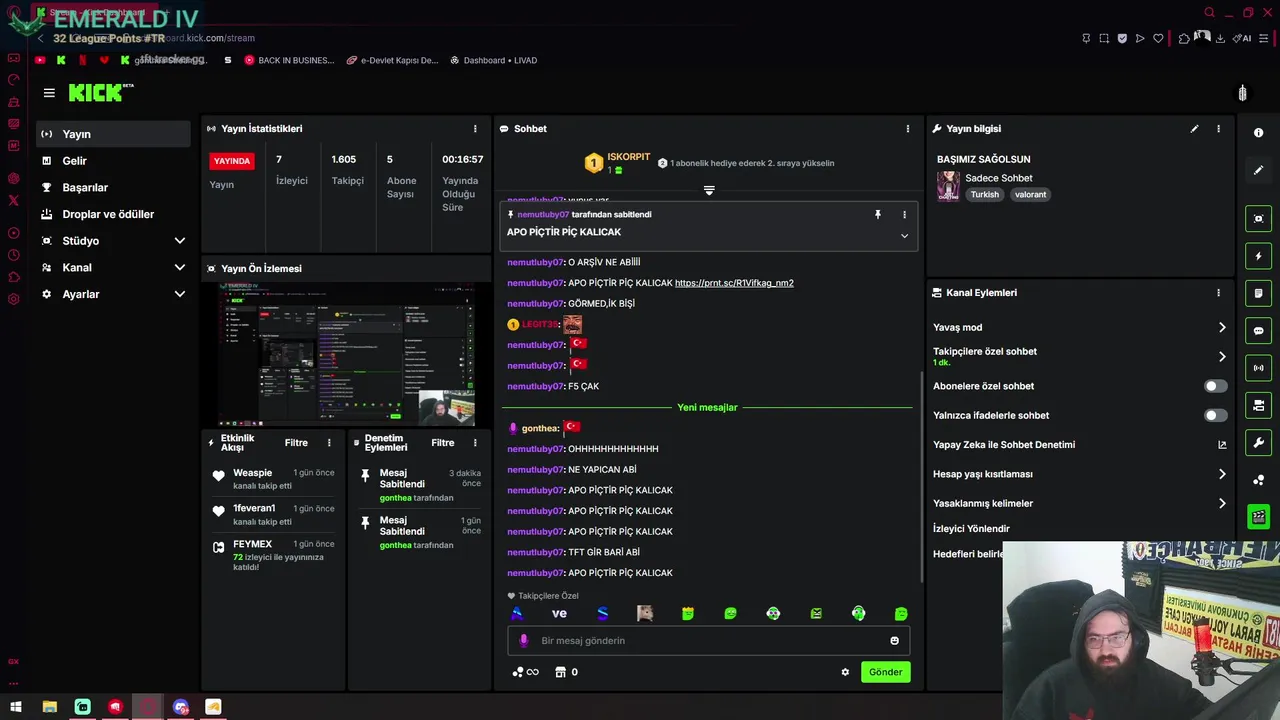Viewport: 1280px width, 720px height.
Task: Click the stream preview thumbnail
Action: click(x=346, y=354)
